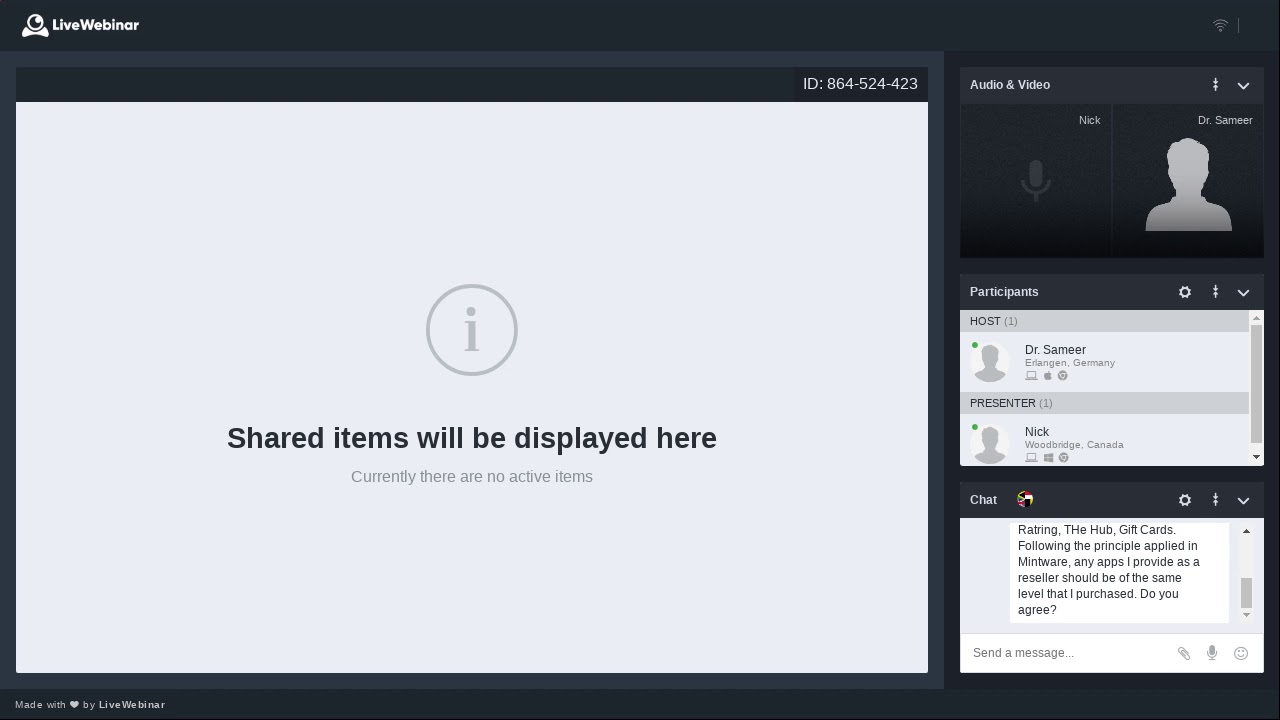Select Dr. Sameer's video tile
Screen dimensions: 1280x720
point(1188,181)
